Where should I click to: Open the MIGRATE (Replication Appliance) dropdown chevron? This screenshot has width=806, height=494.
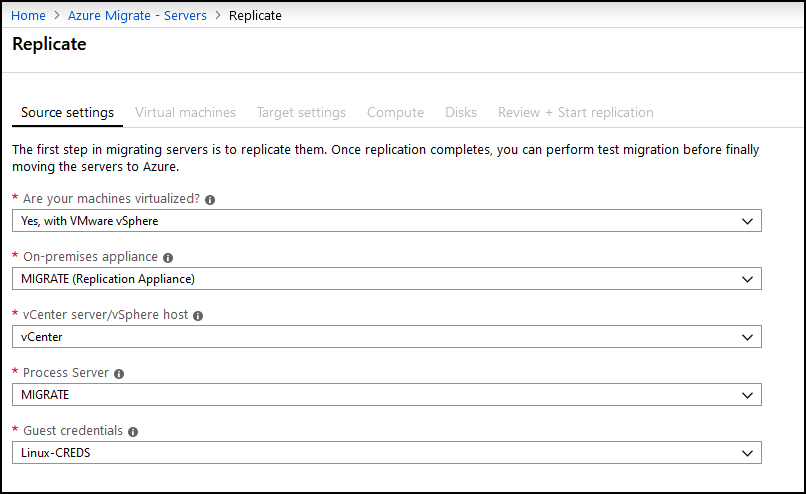[747, 279]
